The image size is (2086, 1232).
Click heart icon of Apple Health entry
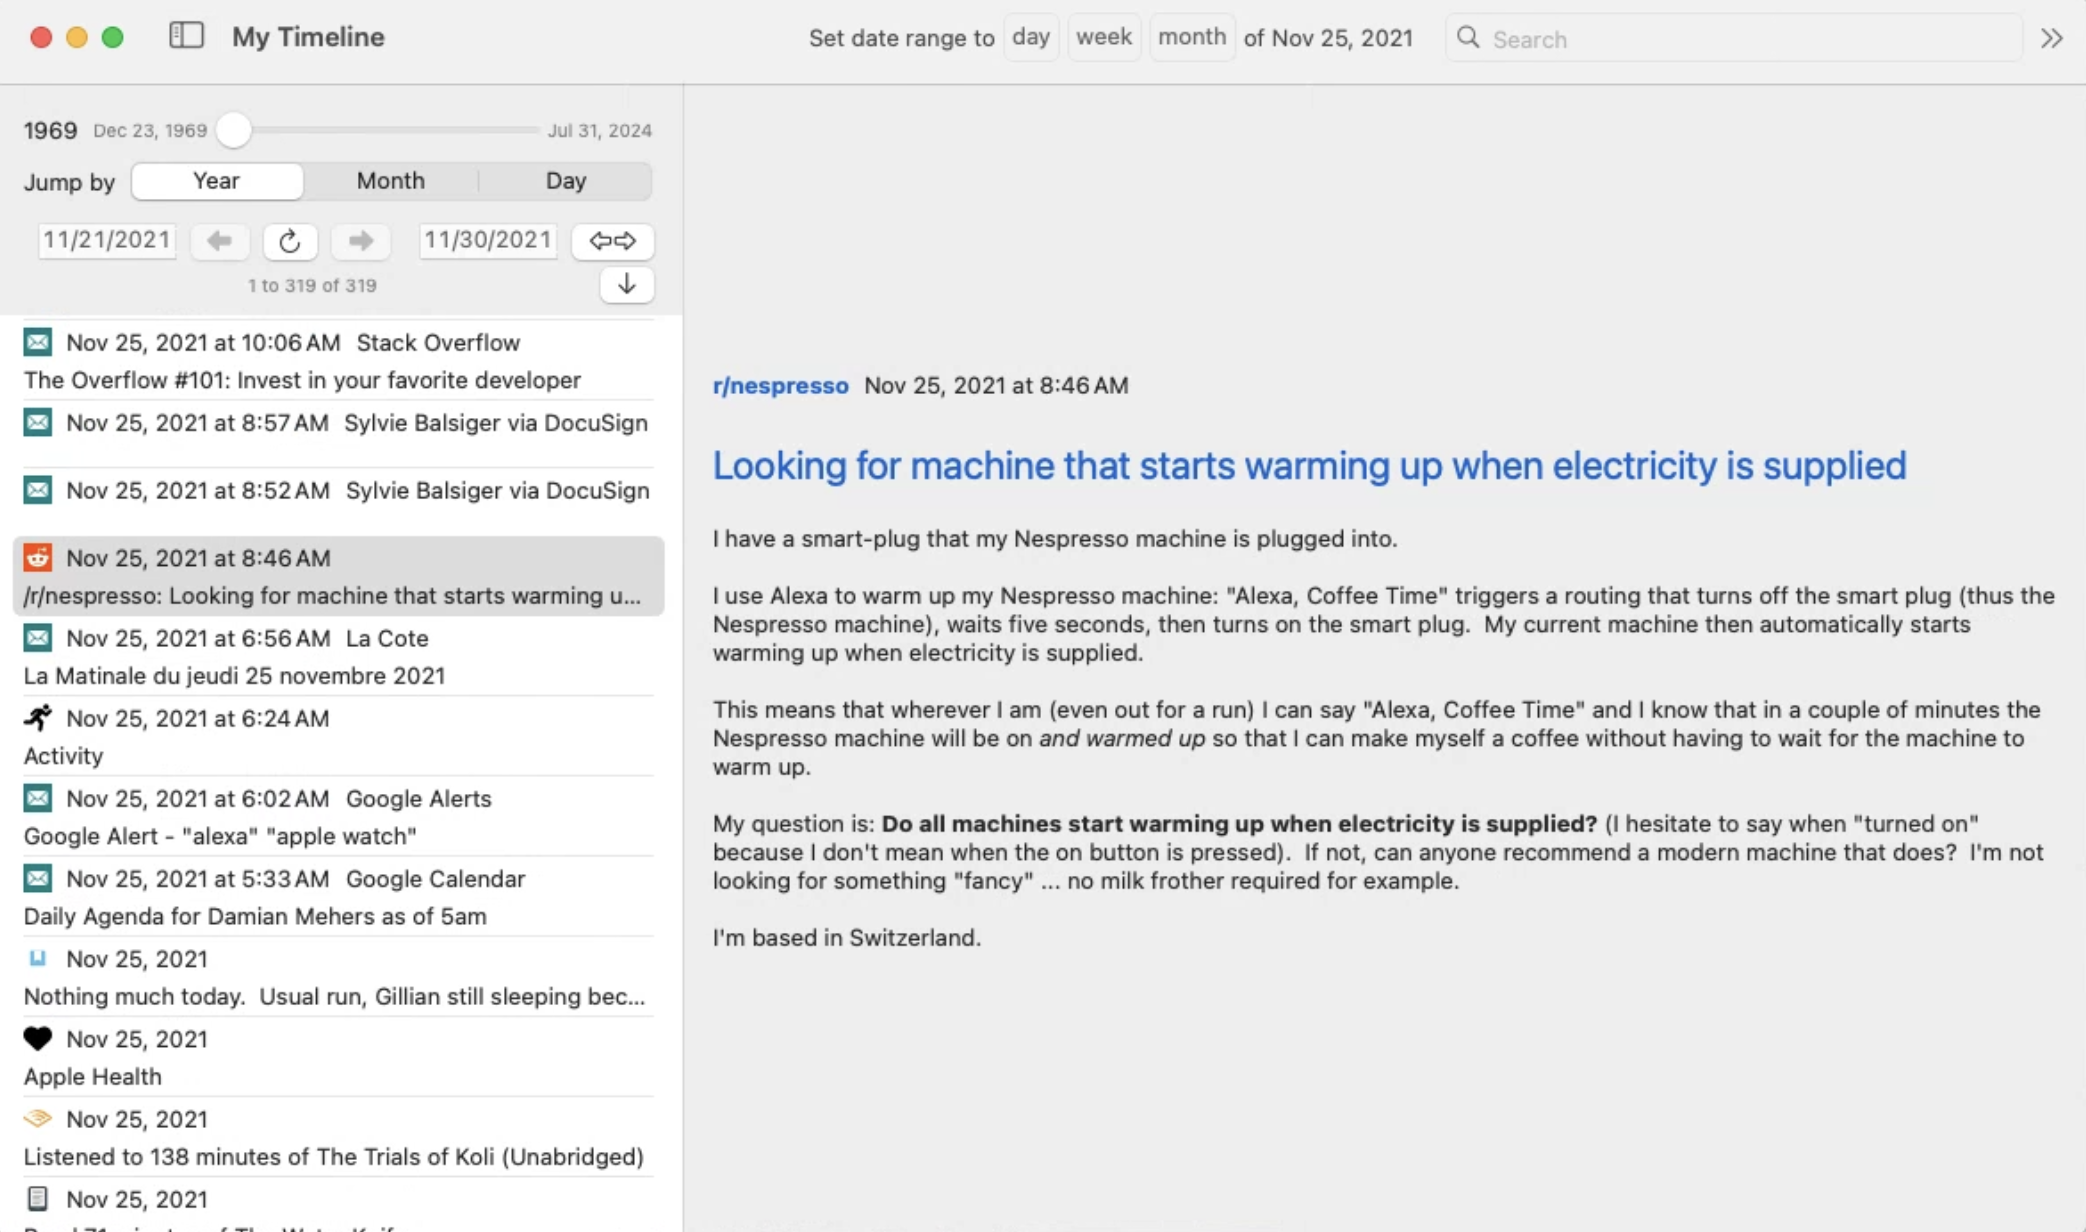pos(38,1038)
